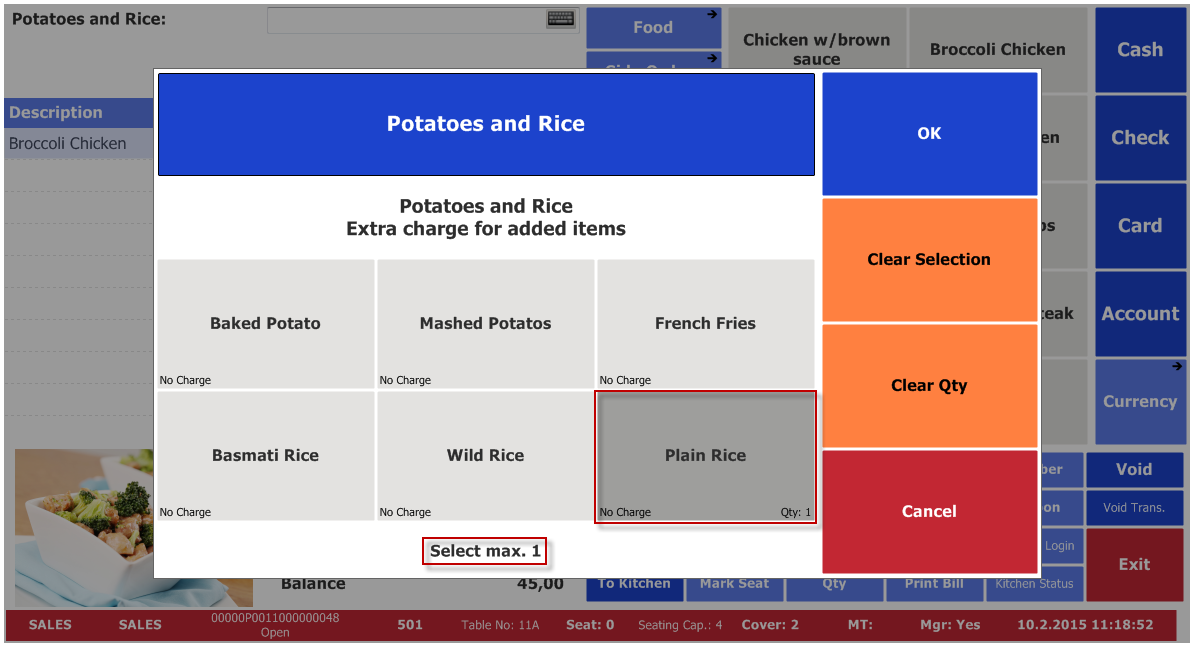Pick the Basmati Rice option
The height and width of the screenshot is (647, 1194).
point(266,456)
